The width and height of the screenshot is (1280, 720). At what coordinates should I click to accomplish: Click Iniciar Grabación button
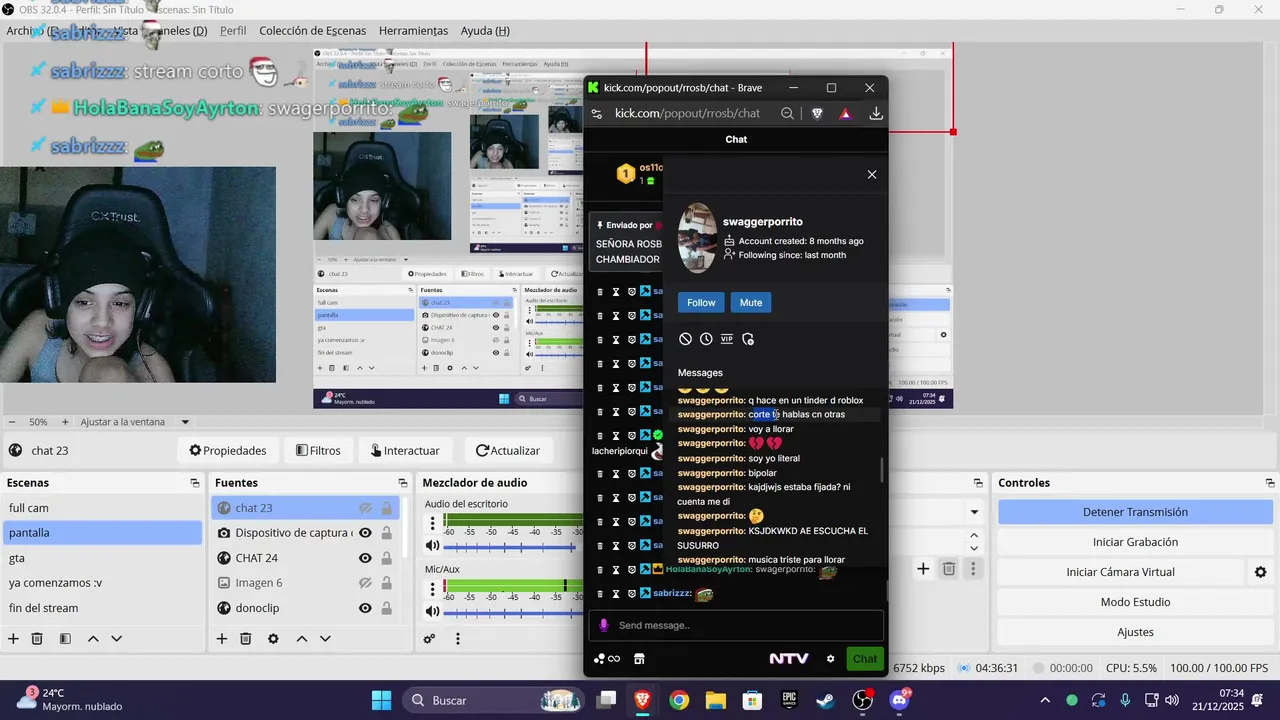[1135, 542]
